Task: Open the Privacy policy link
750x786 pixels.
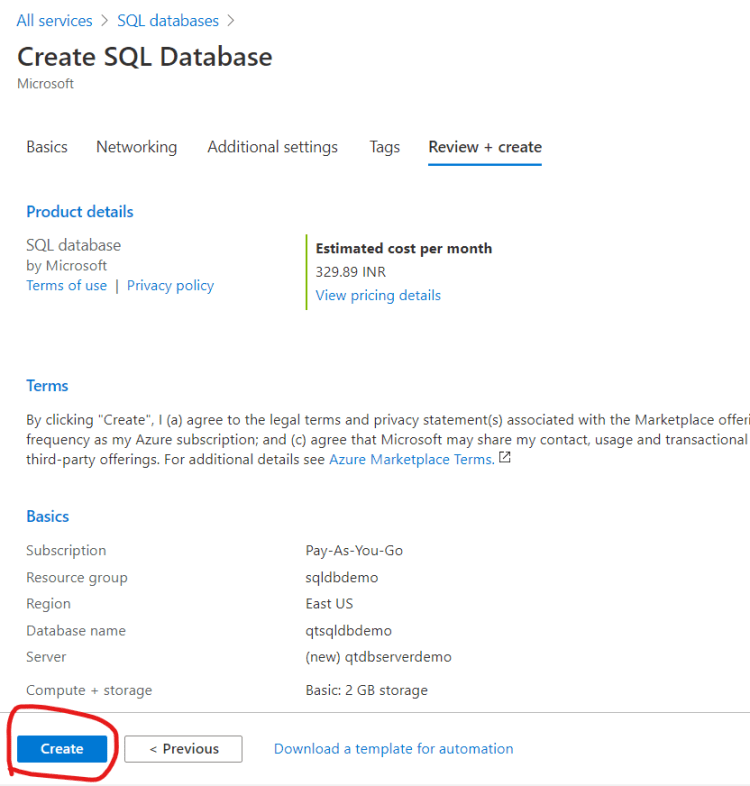Action: click(x=170, y=285)
